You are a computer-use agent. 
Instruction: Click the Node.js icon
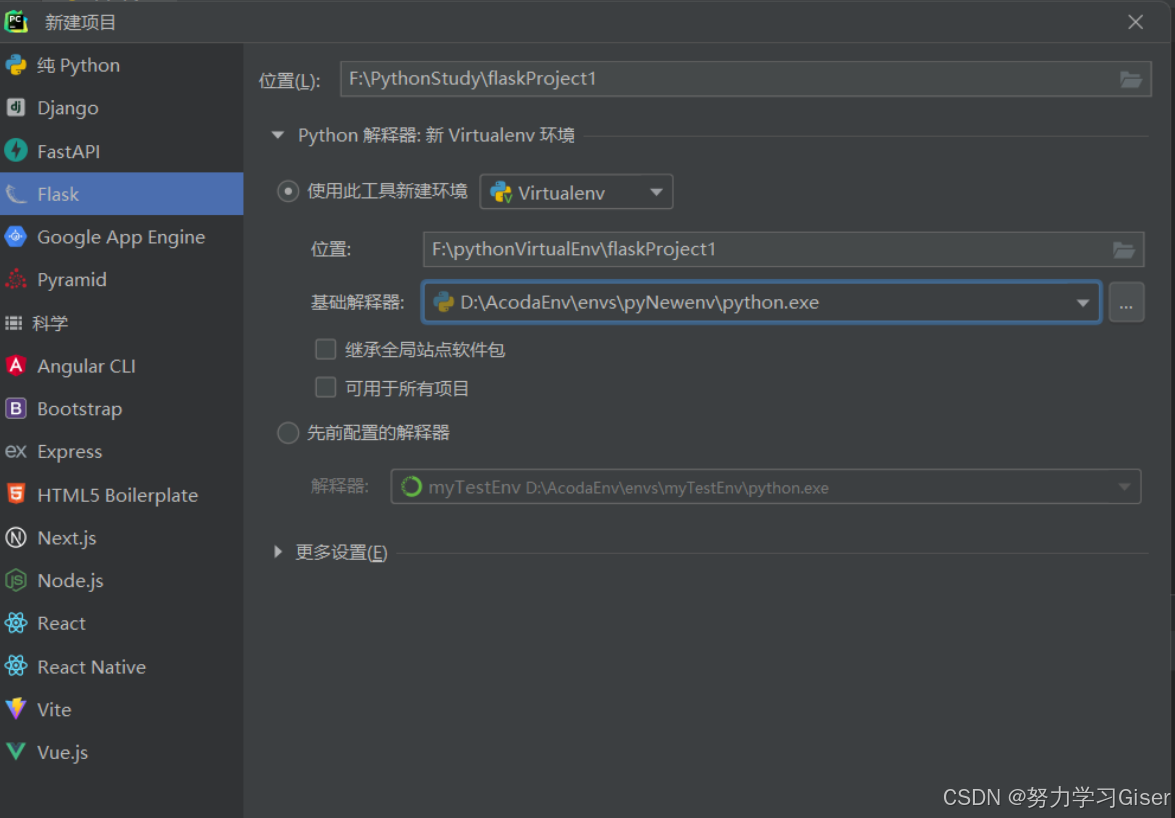coord(16,580)
